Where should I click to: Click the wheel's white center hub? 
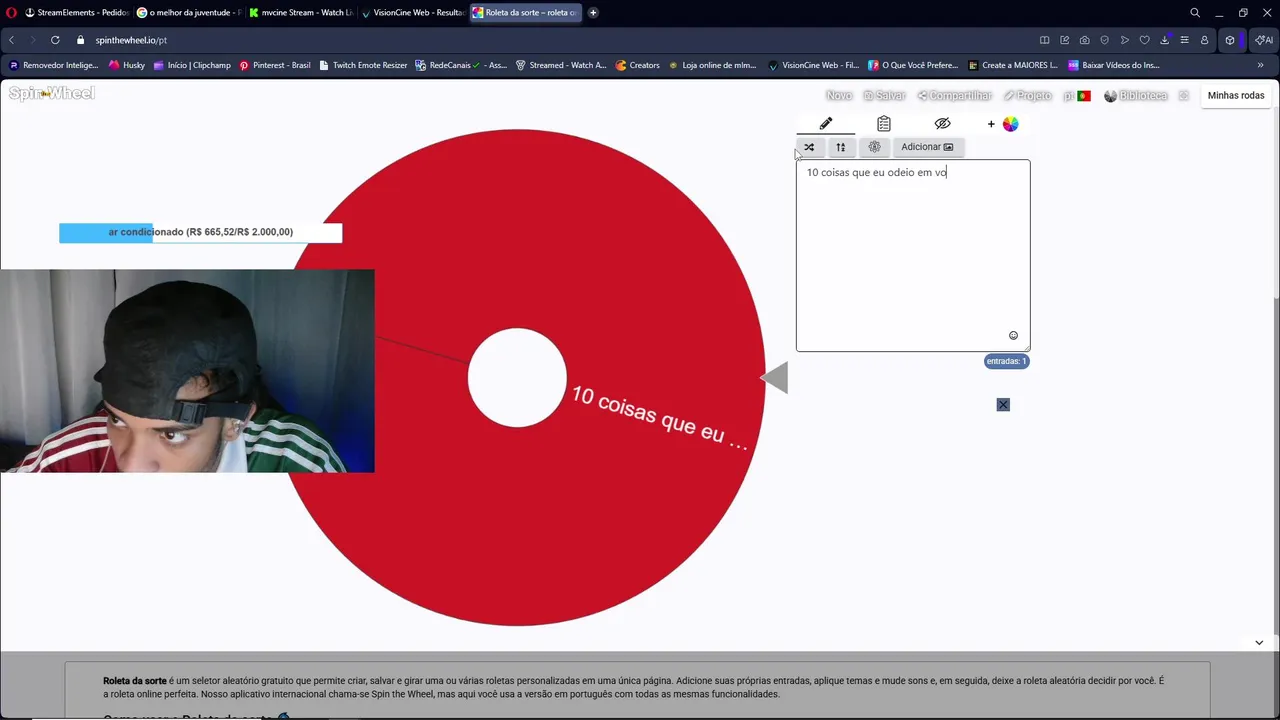tap(517, 378)
